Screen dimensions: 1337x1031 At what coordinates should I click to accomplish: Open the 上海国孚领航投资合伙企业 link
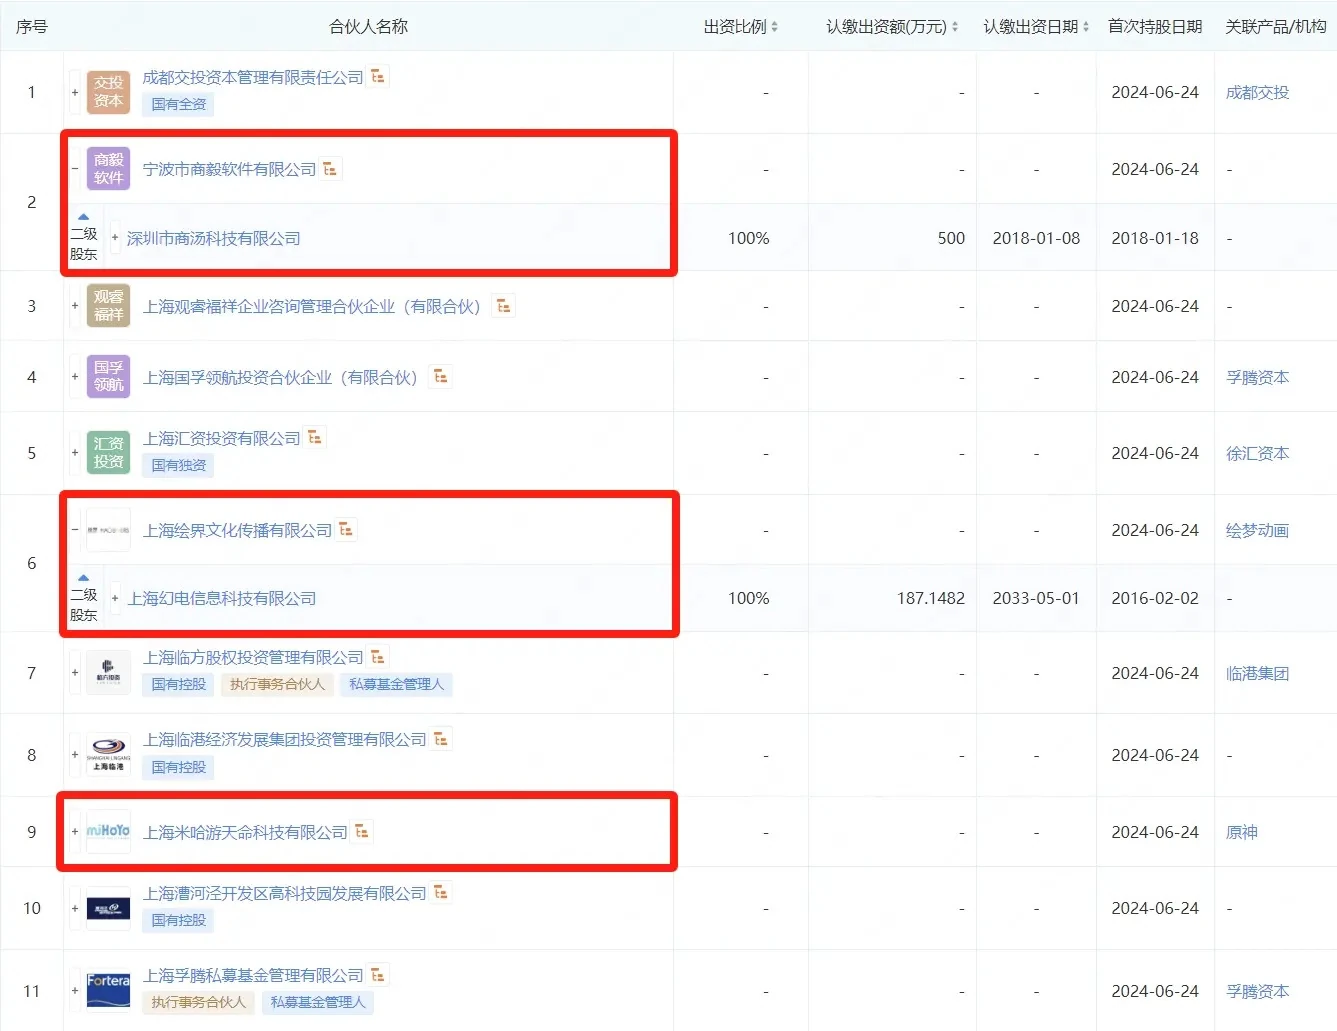(280, 378)
